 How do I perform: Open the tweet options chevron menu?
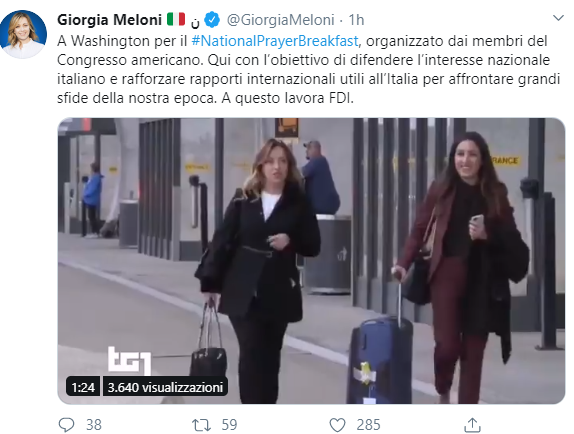click(x=558, y=18)
